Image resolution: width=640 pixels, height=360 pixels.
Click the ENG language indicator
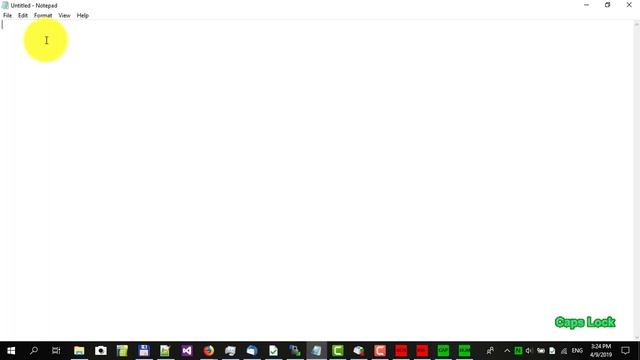pos(577,351)
